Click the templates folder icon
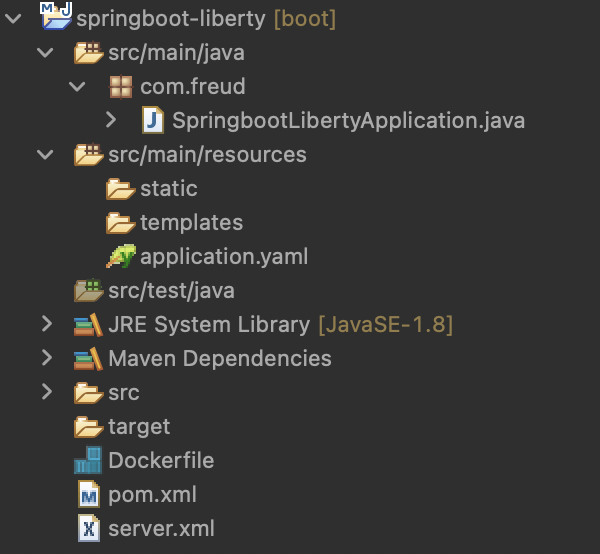This screenshot has width=600, height=554. click(121, 223)
